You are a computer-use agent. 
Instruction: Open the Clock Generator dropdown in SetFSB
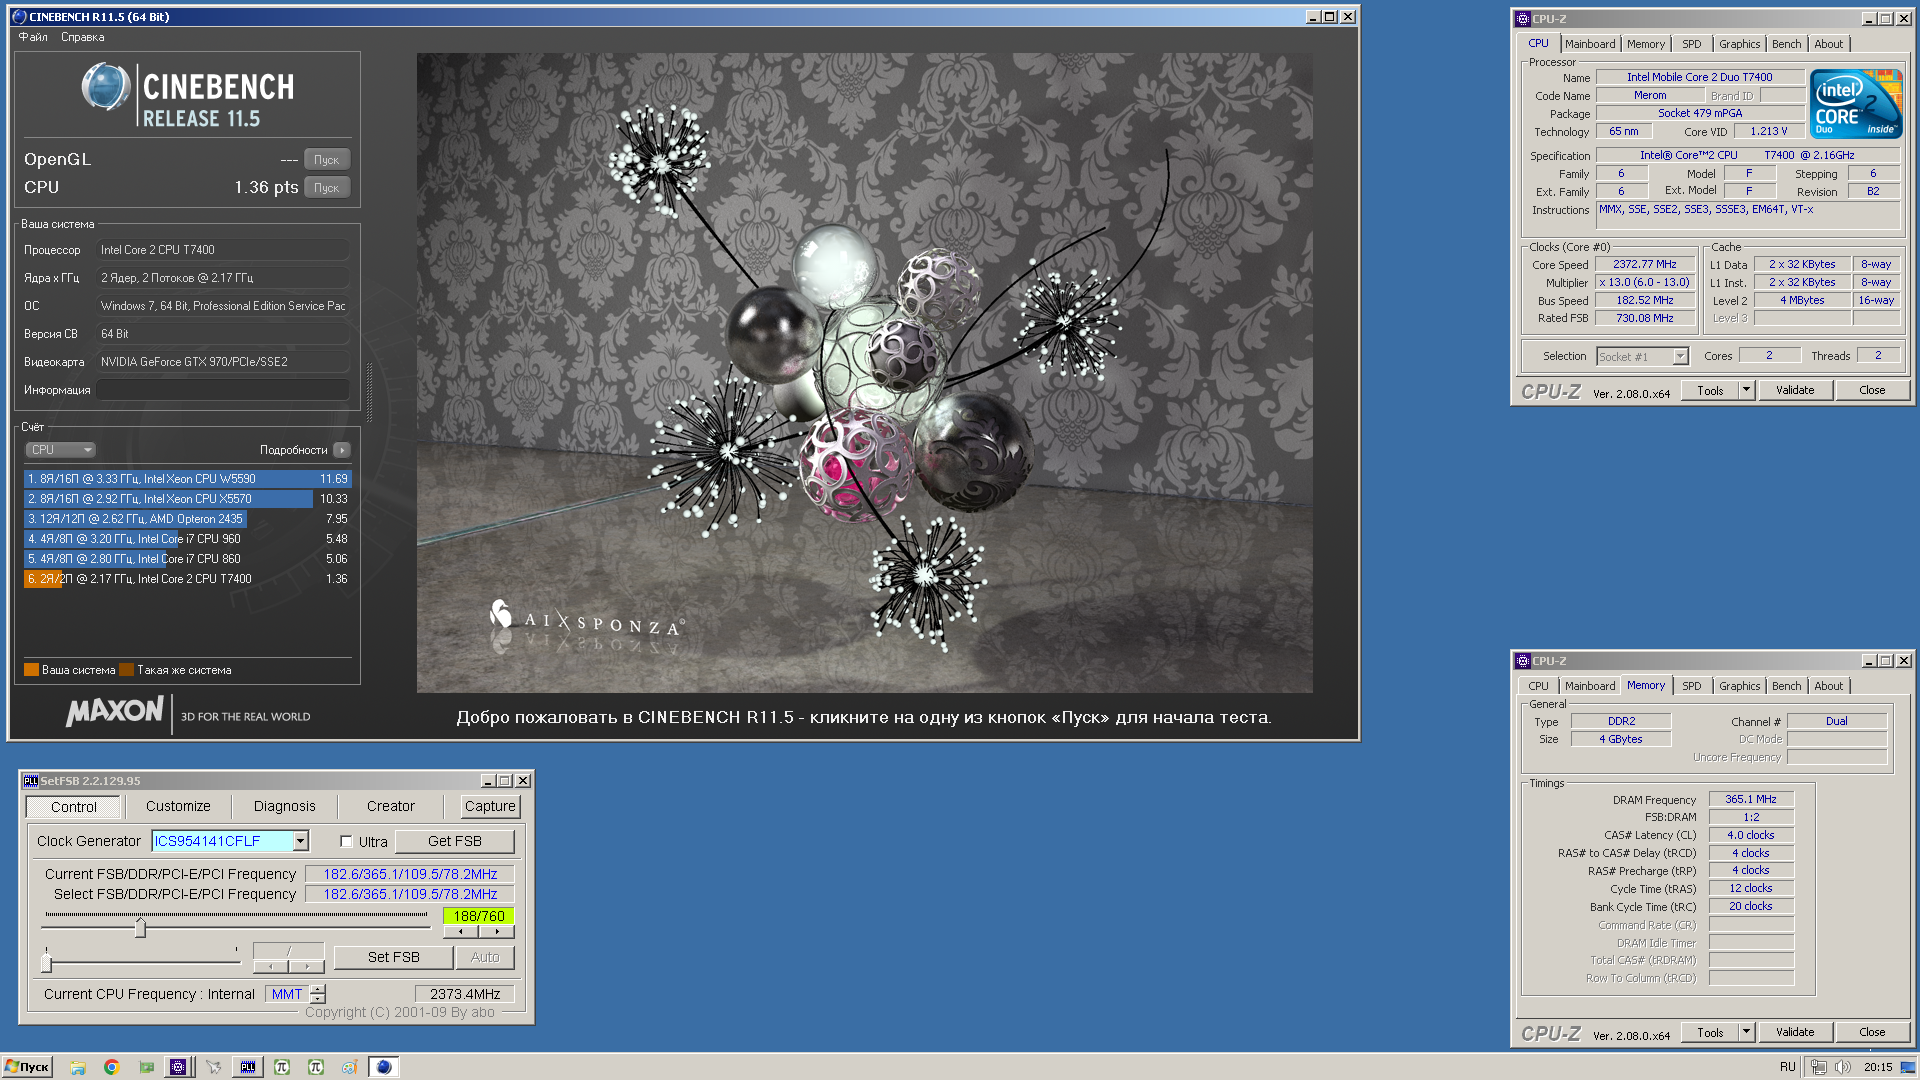tap(300, 841)
